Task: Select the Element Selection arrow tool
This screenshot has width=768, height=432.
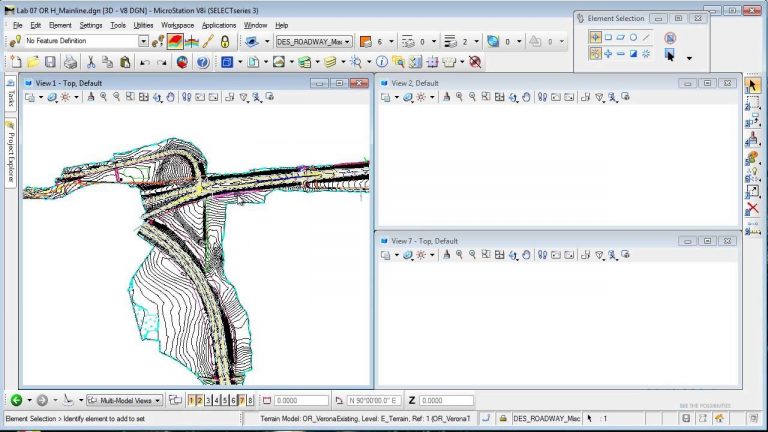Action: 752,86
